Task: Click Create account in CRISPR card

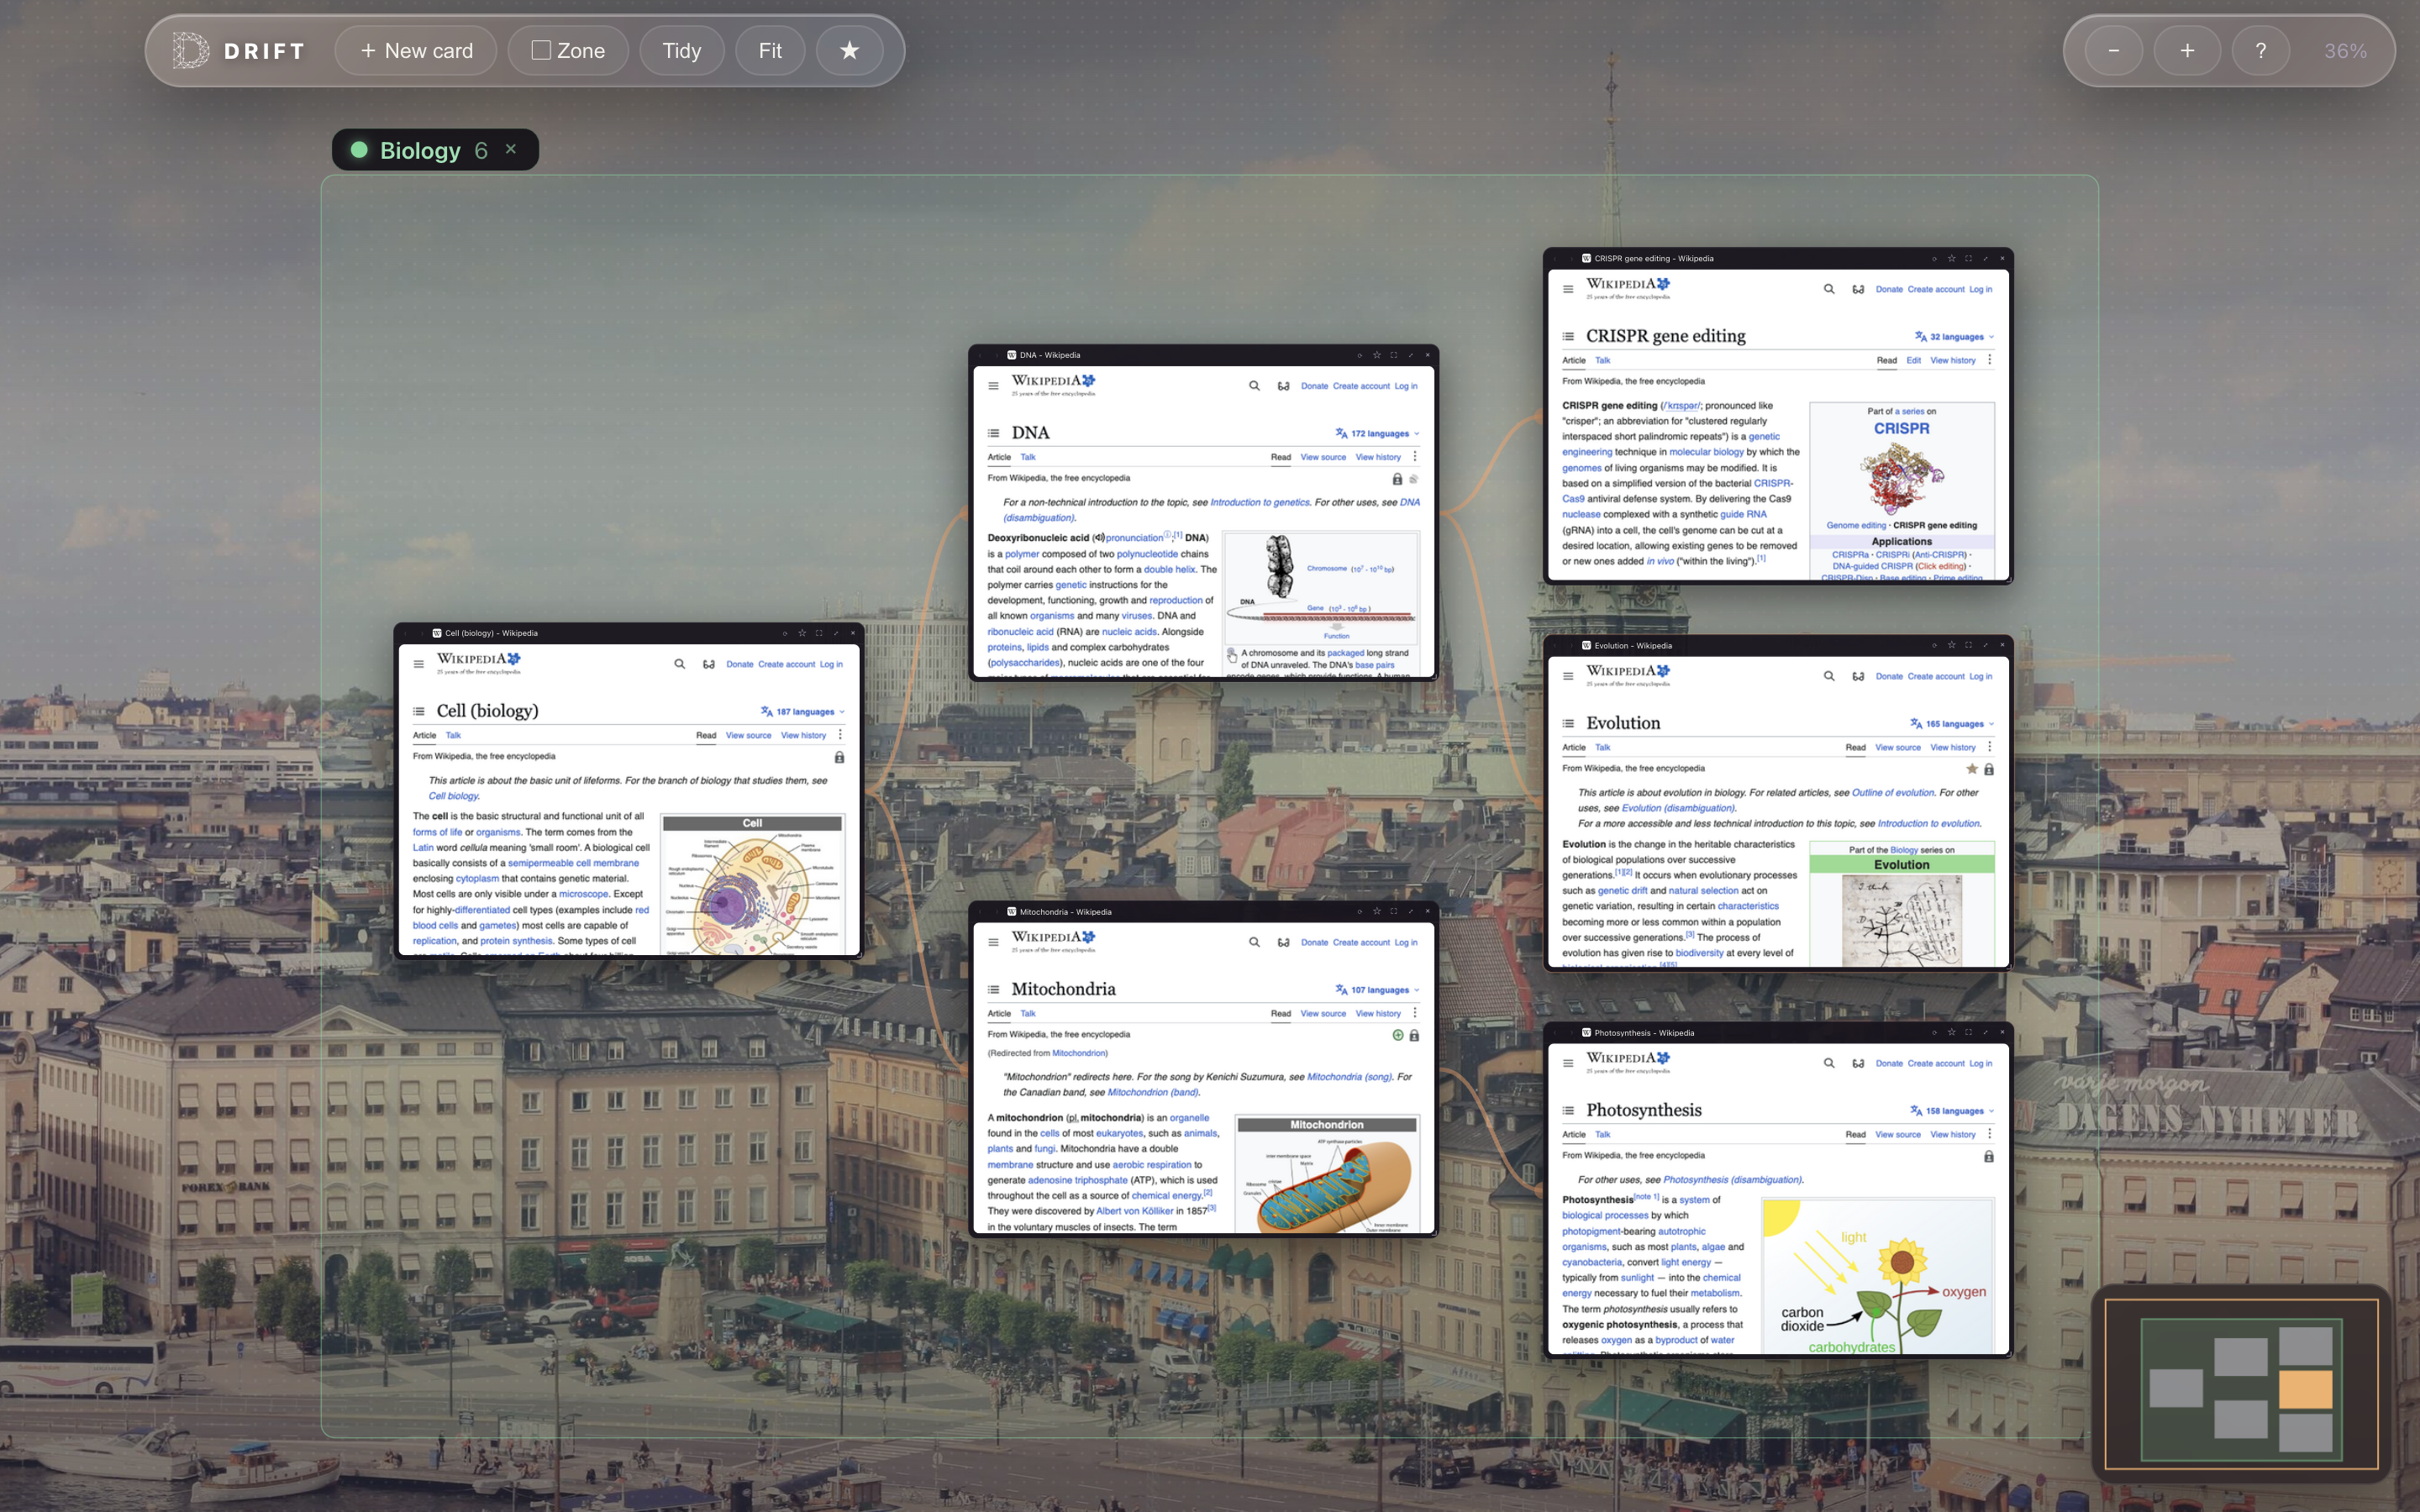Action: 1936,289
